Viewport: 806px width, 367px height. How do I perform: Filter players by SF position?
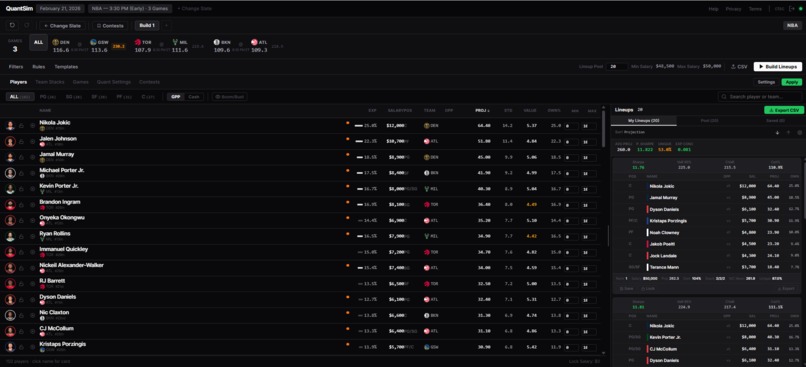pyautogui.click(x=98, y=97)
